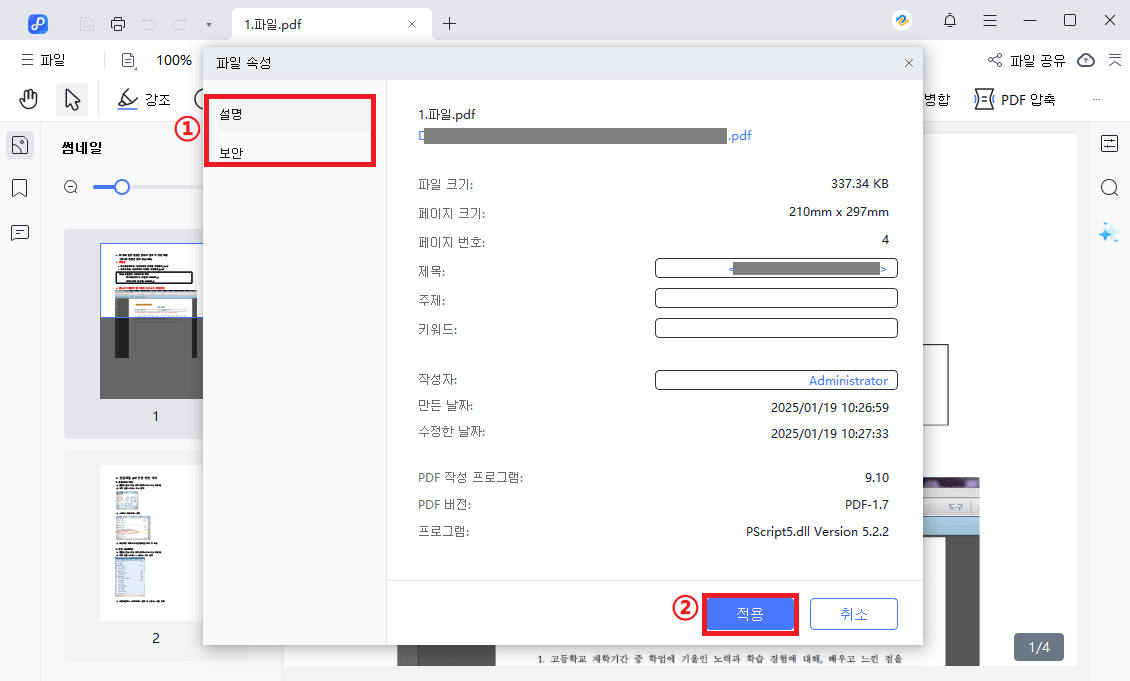This screenshot has height=681, width=1130.
Task: Click the 337.34 KB file size value
Action: pyautogui.click(x=860, y=184)
